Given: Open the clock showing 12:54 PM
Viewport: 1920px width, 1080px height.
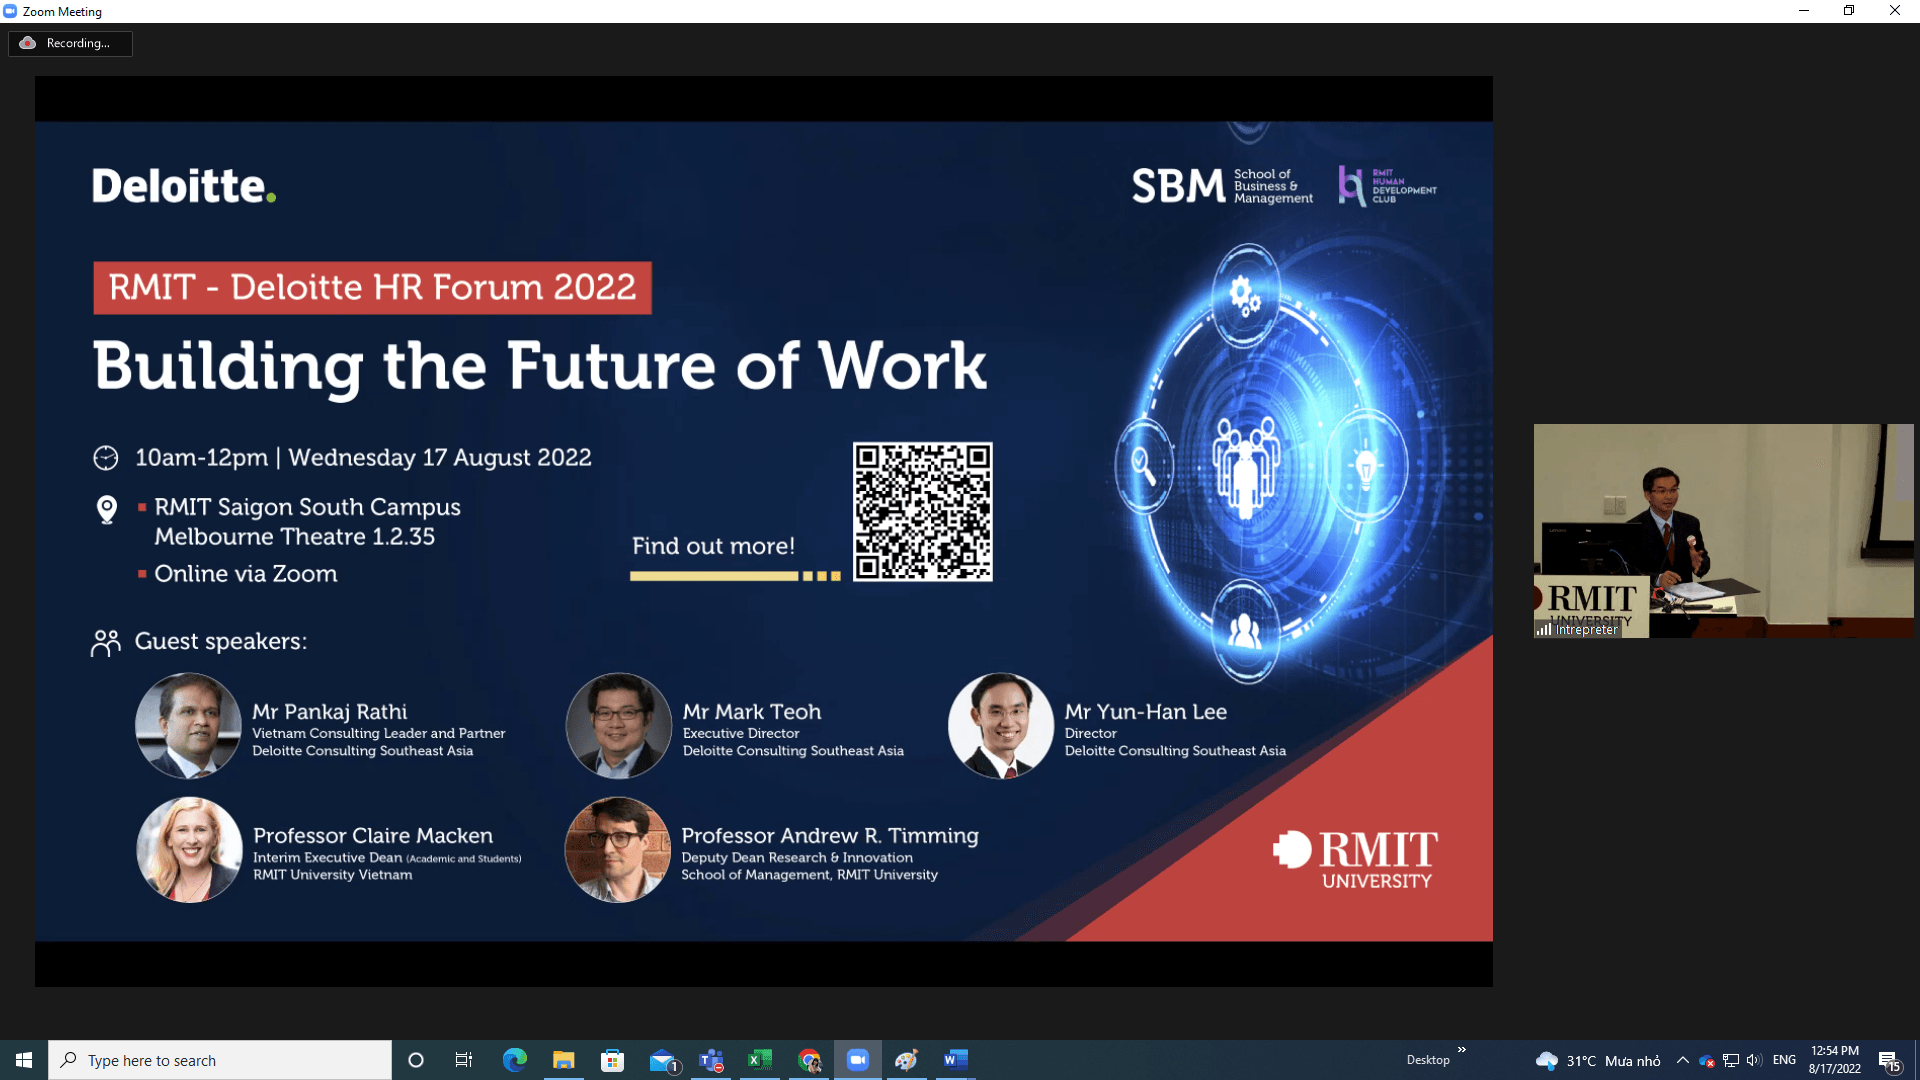Looking at the screenshot, I should pyautogui.click(x=1835, y=1060).
